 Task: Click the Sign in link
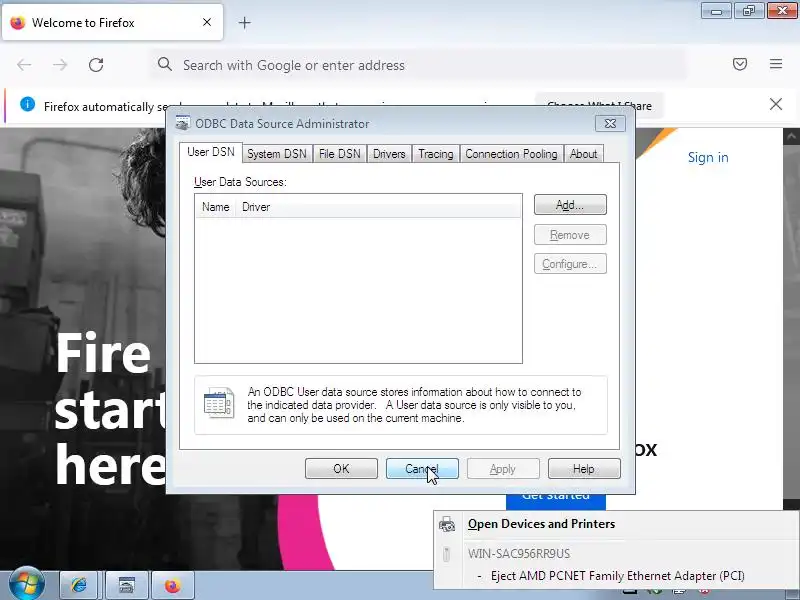tap(708, 158)
